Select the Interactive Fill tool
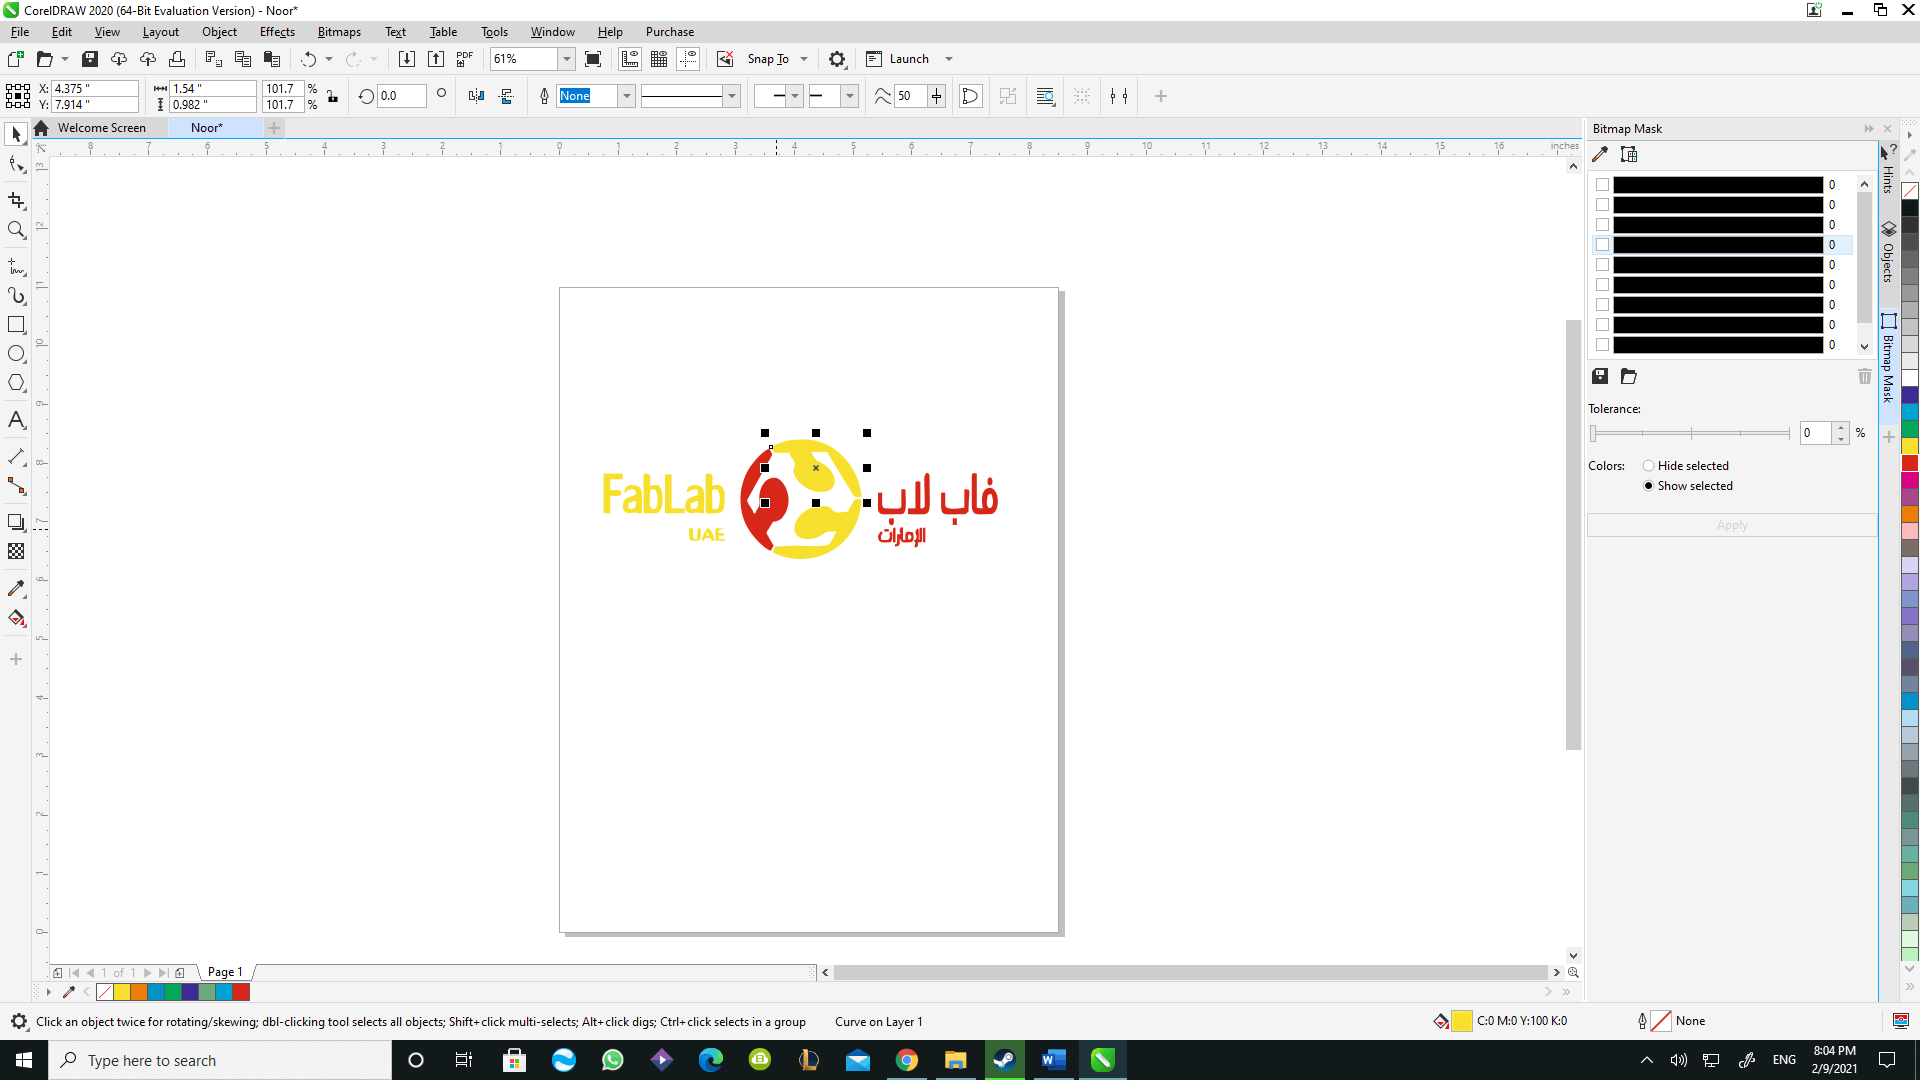 tap(16, 618)
